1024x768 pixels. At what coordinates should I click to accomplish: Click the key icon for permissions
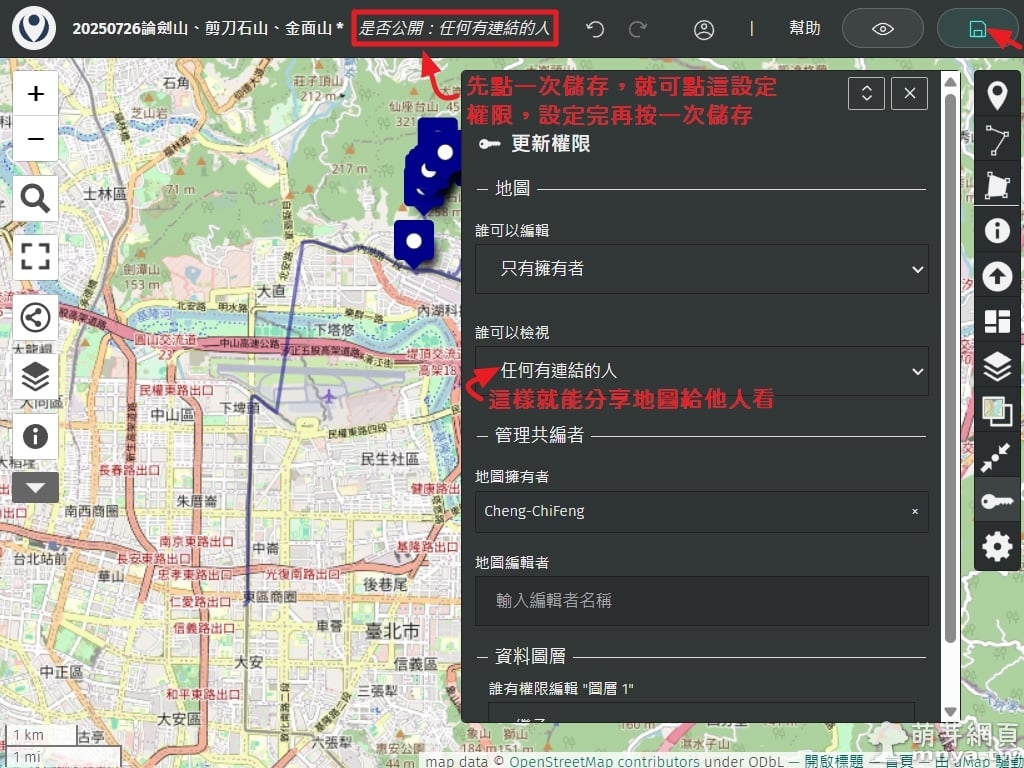(997, 501)
